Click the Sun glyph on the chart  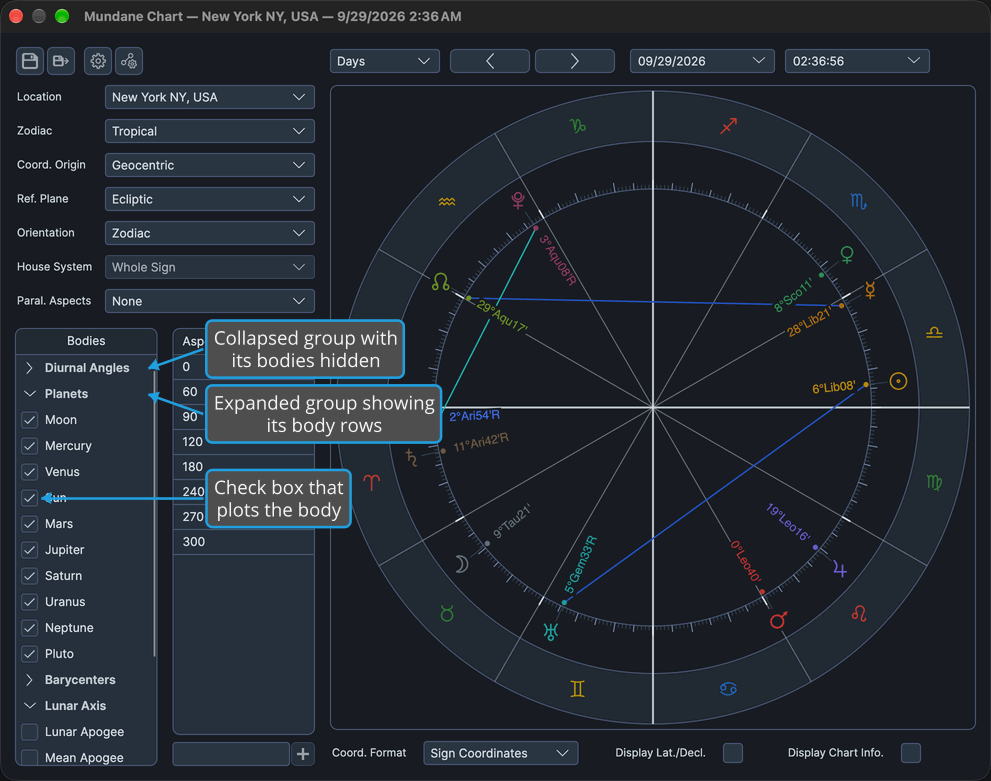[x=898, y=381]
